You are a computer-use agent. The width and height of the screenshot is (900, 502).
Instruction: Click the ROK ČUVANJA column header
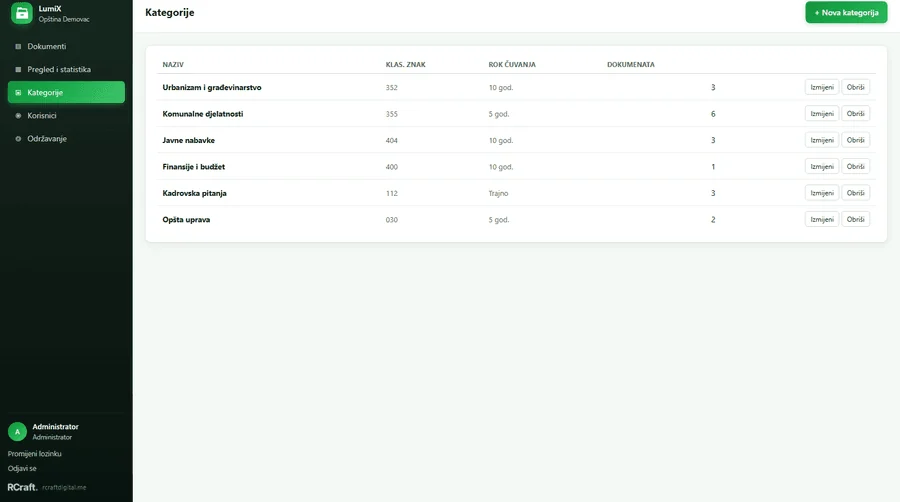pyautogui.click(x=512, y=65)
